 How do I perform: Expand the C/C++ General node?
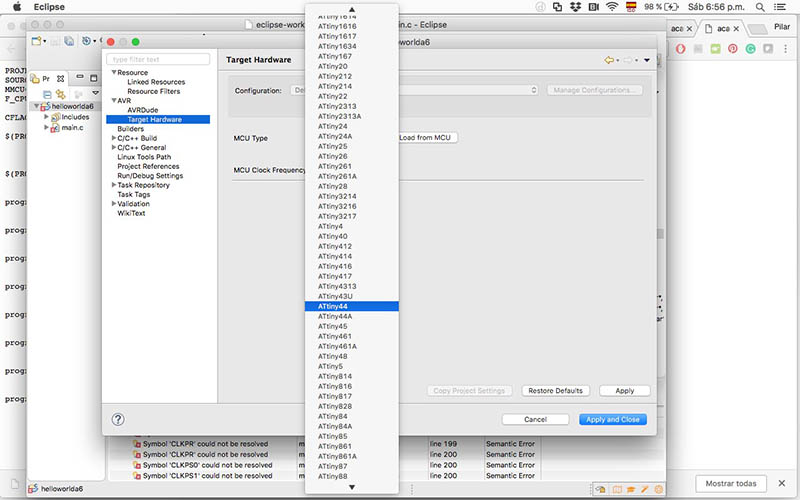click(114, 147)
